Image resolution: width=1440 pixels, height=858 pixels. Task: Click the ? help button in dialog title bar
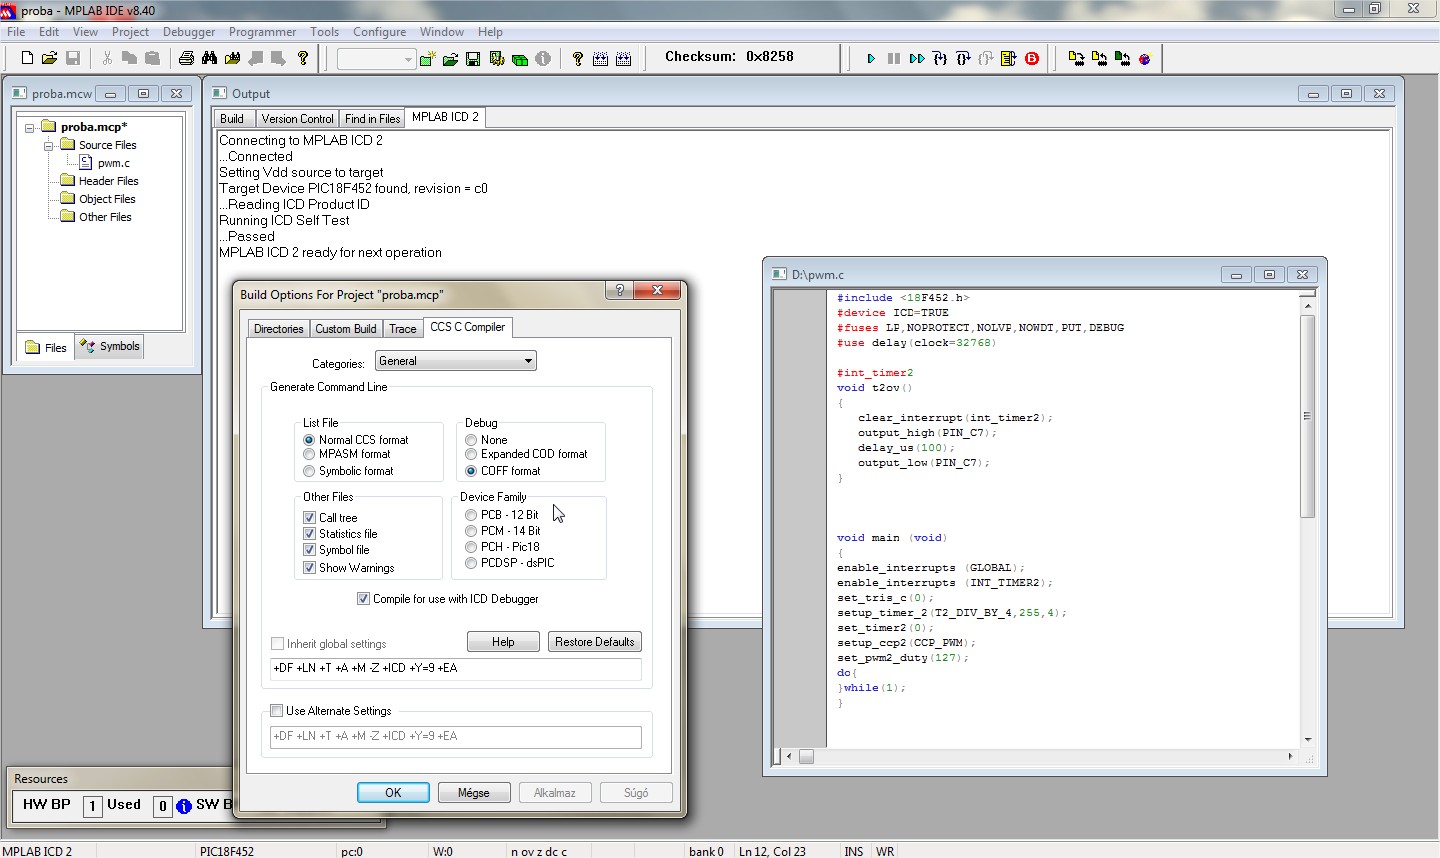tap(620, 290)
